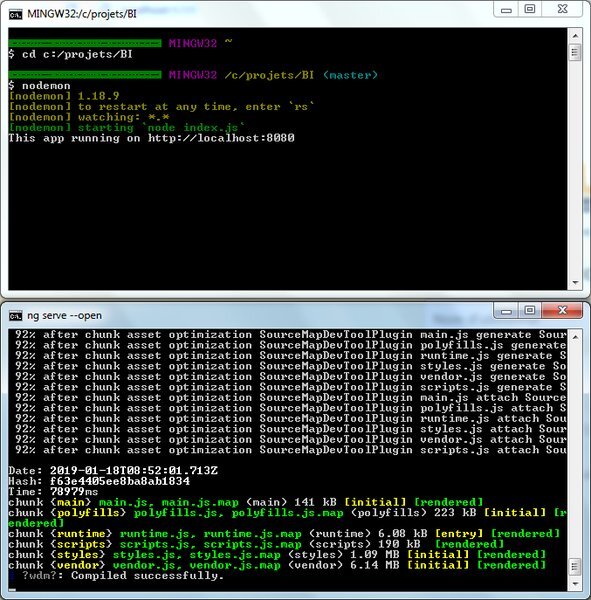
Task: Close the MINGW32 terminal window
Action: 562,10
